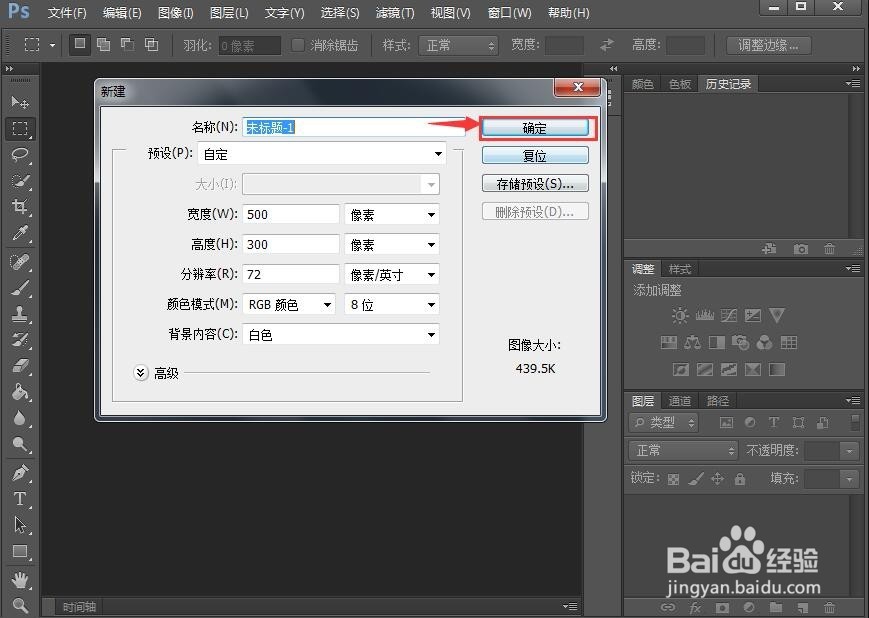Image resolution: width=869 pixels, height=618 pixels.
Task: Select the Lasso tool
Action: click(x=20, y=155)
